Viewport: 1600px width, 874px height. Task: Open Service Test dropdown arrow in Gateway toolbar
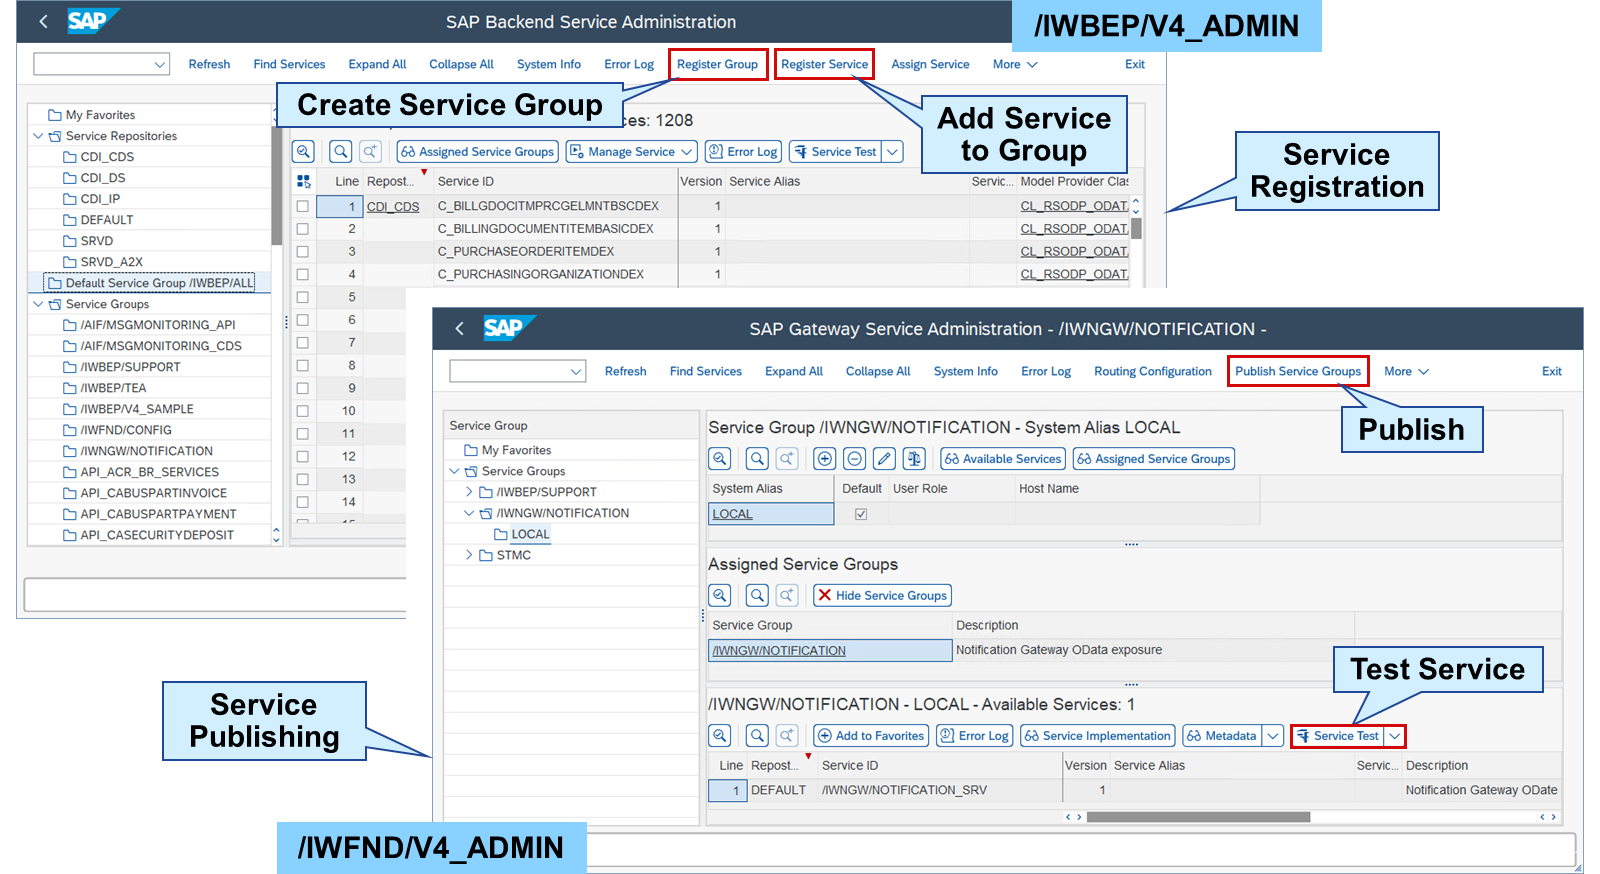(x=1395, y=736)
